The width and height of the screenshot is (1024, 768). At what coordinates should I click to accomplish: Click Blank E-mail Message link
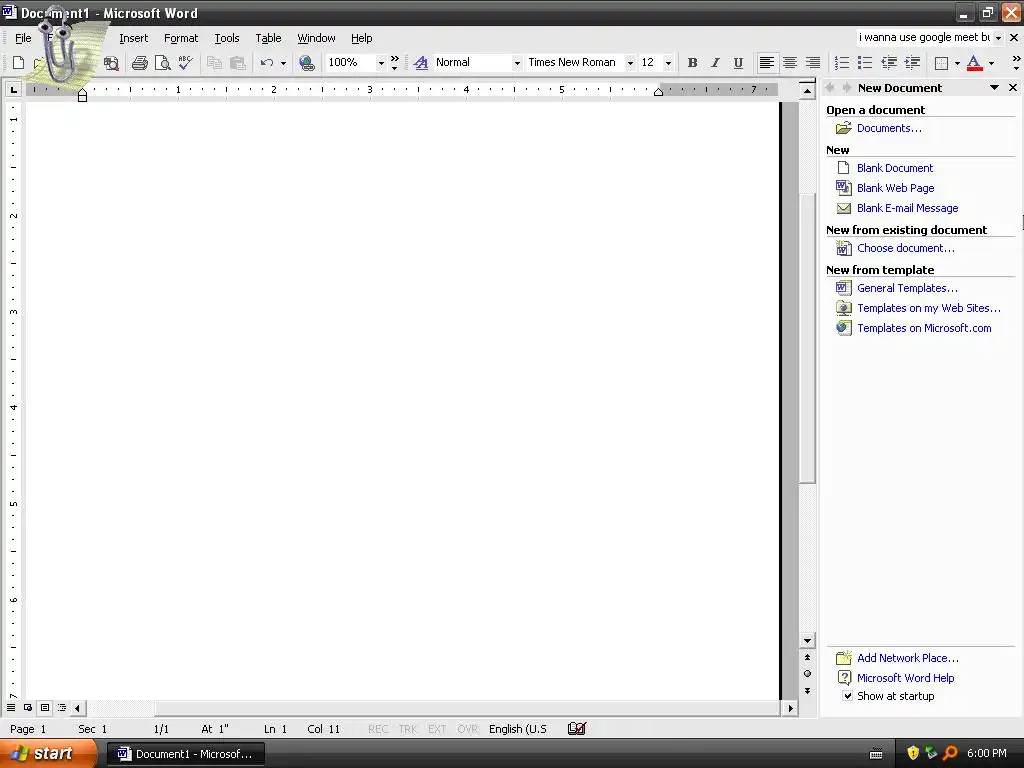click(908, 208)
